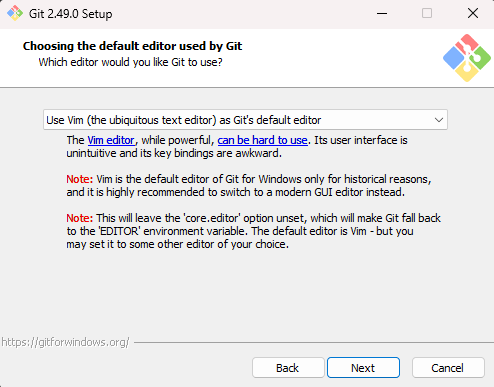Screen dimensions: 494x387
Task: Click the large Git logo in the header
Action: coord(467,58)
